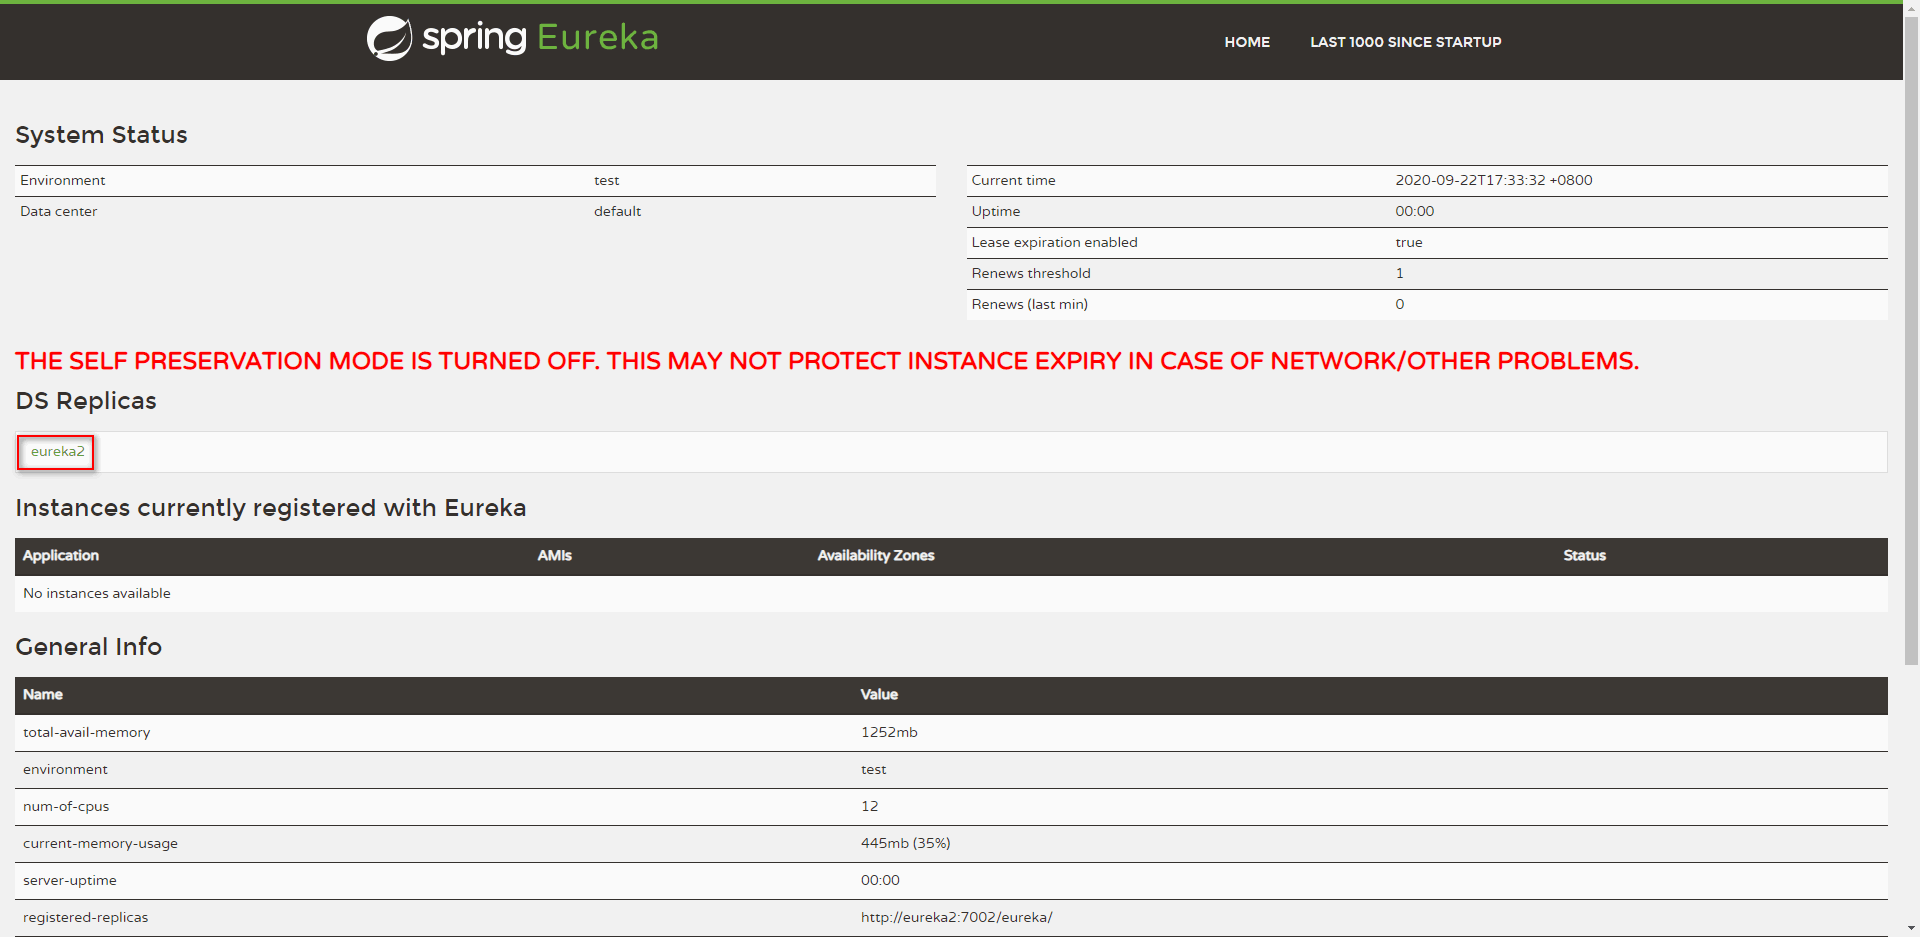Click the vertical scrollbar thumb
This screenshot has width=1920, height=937.
pyautogui.click(x=1911, y=340)
